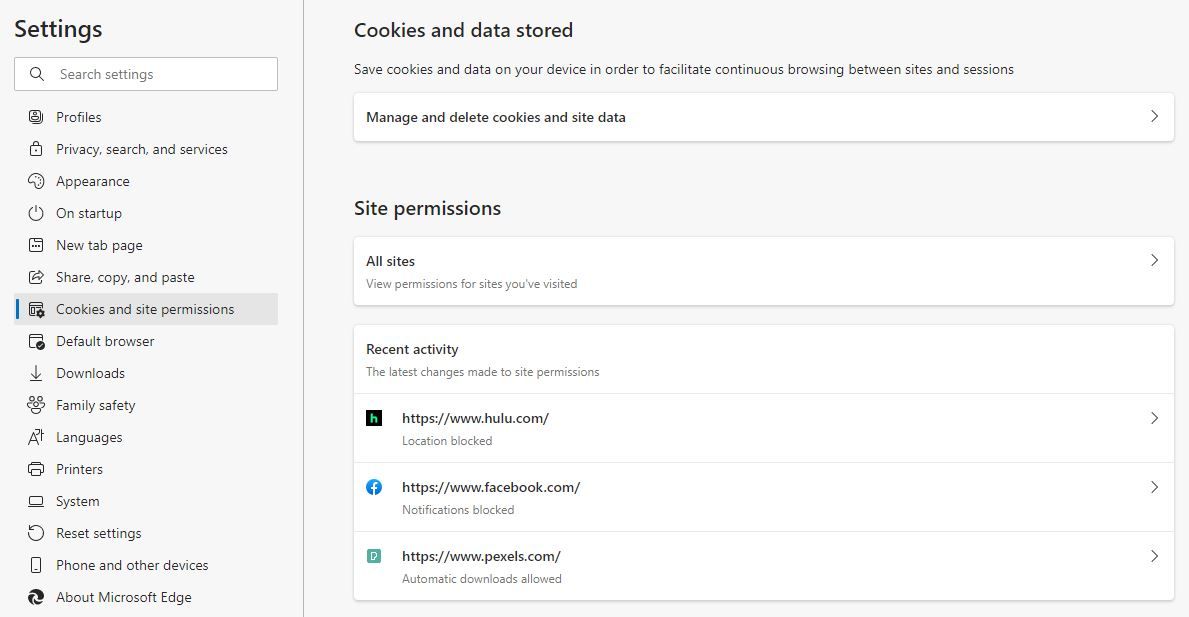Open the Default browser section

click(x=105, y=340)
